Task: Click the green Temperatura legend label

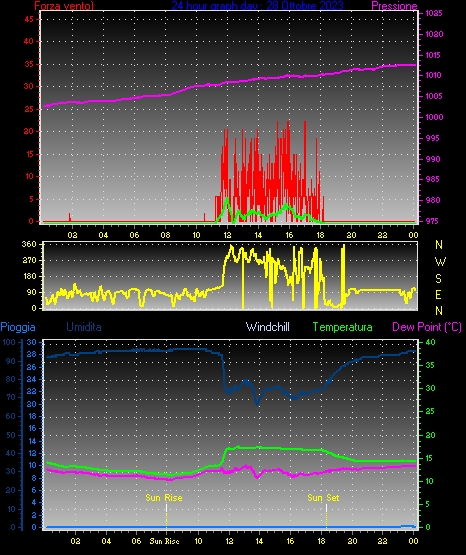Action: coord(342,327)
